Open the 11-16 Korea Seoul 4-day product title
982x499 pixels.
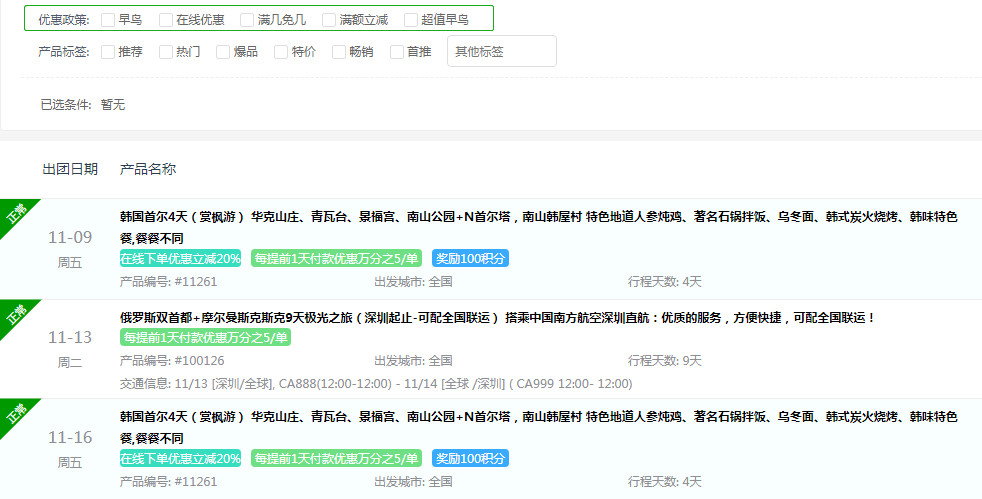(539, 428)
